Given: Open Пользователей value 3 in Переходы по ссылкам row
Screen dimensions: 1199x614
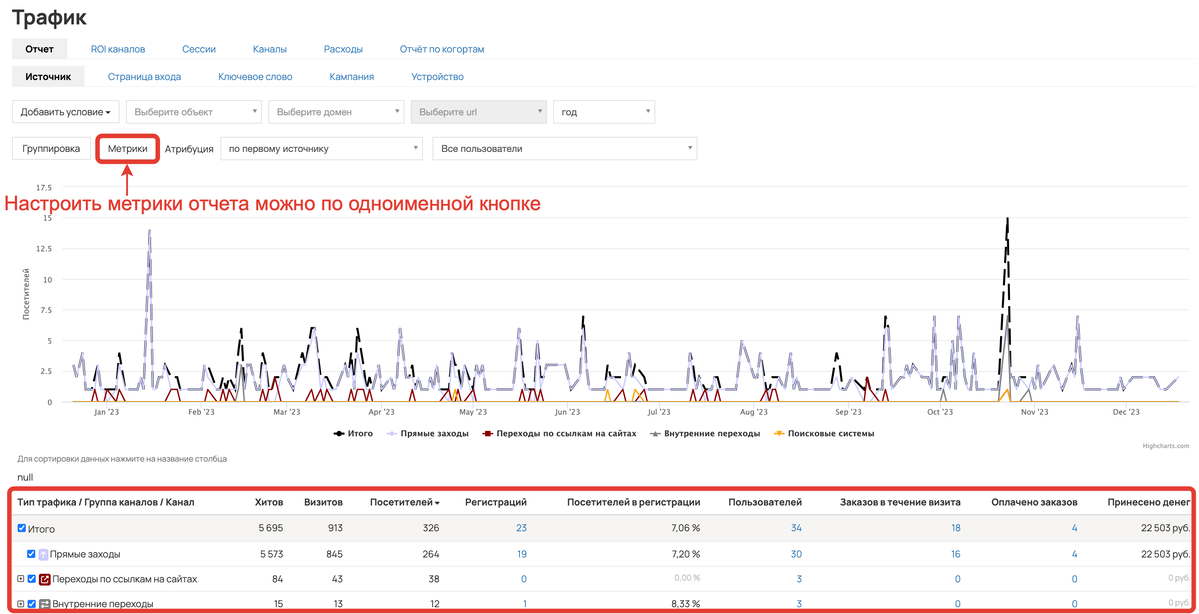Looking at the screenshot, I should pos(799,579).
